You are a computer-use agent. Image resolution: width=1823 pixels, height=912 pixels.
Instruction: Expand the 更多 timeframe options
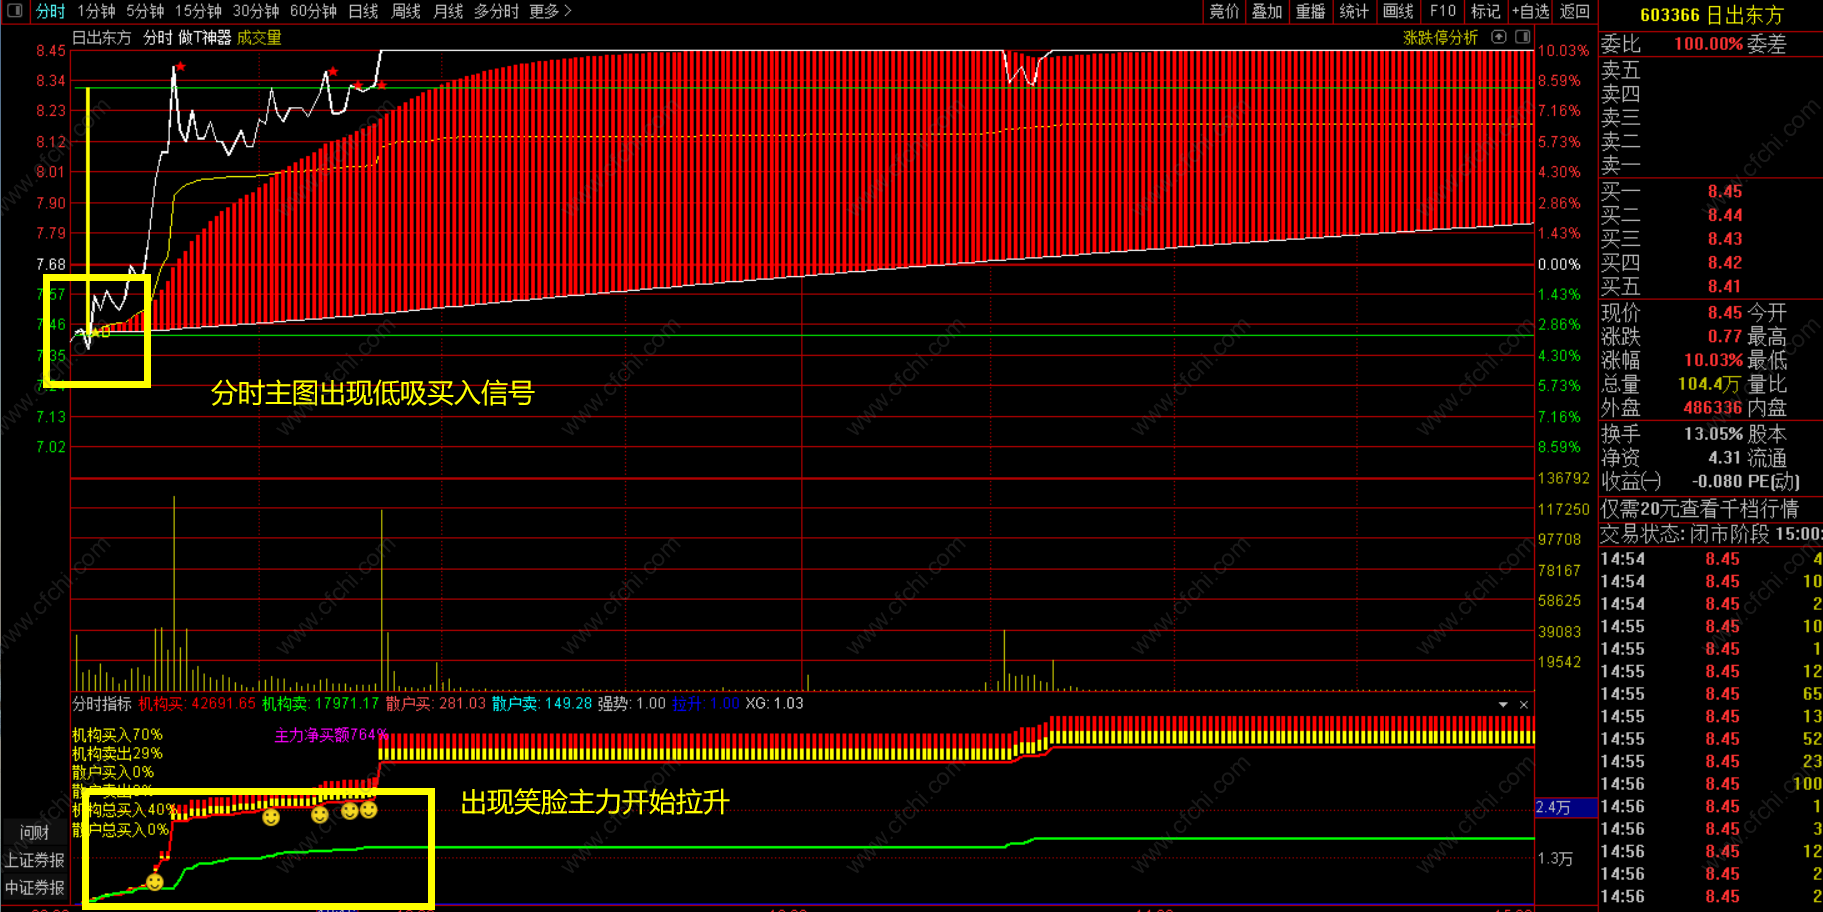tap(550, 11)
